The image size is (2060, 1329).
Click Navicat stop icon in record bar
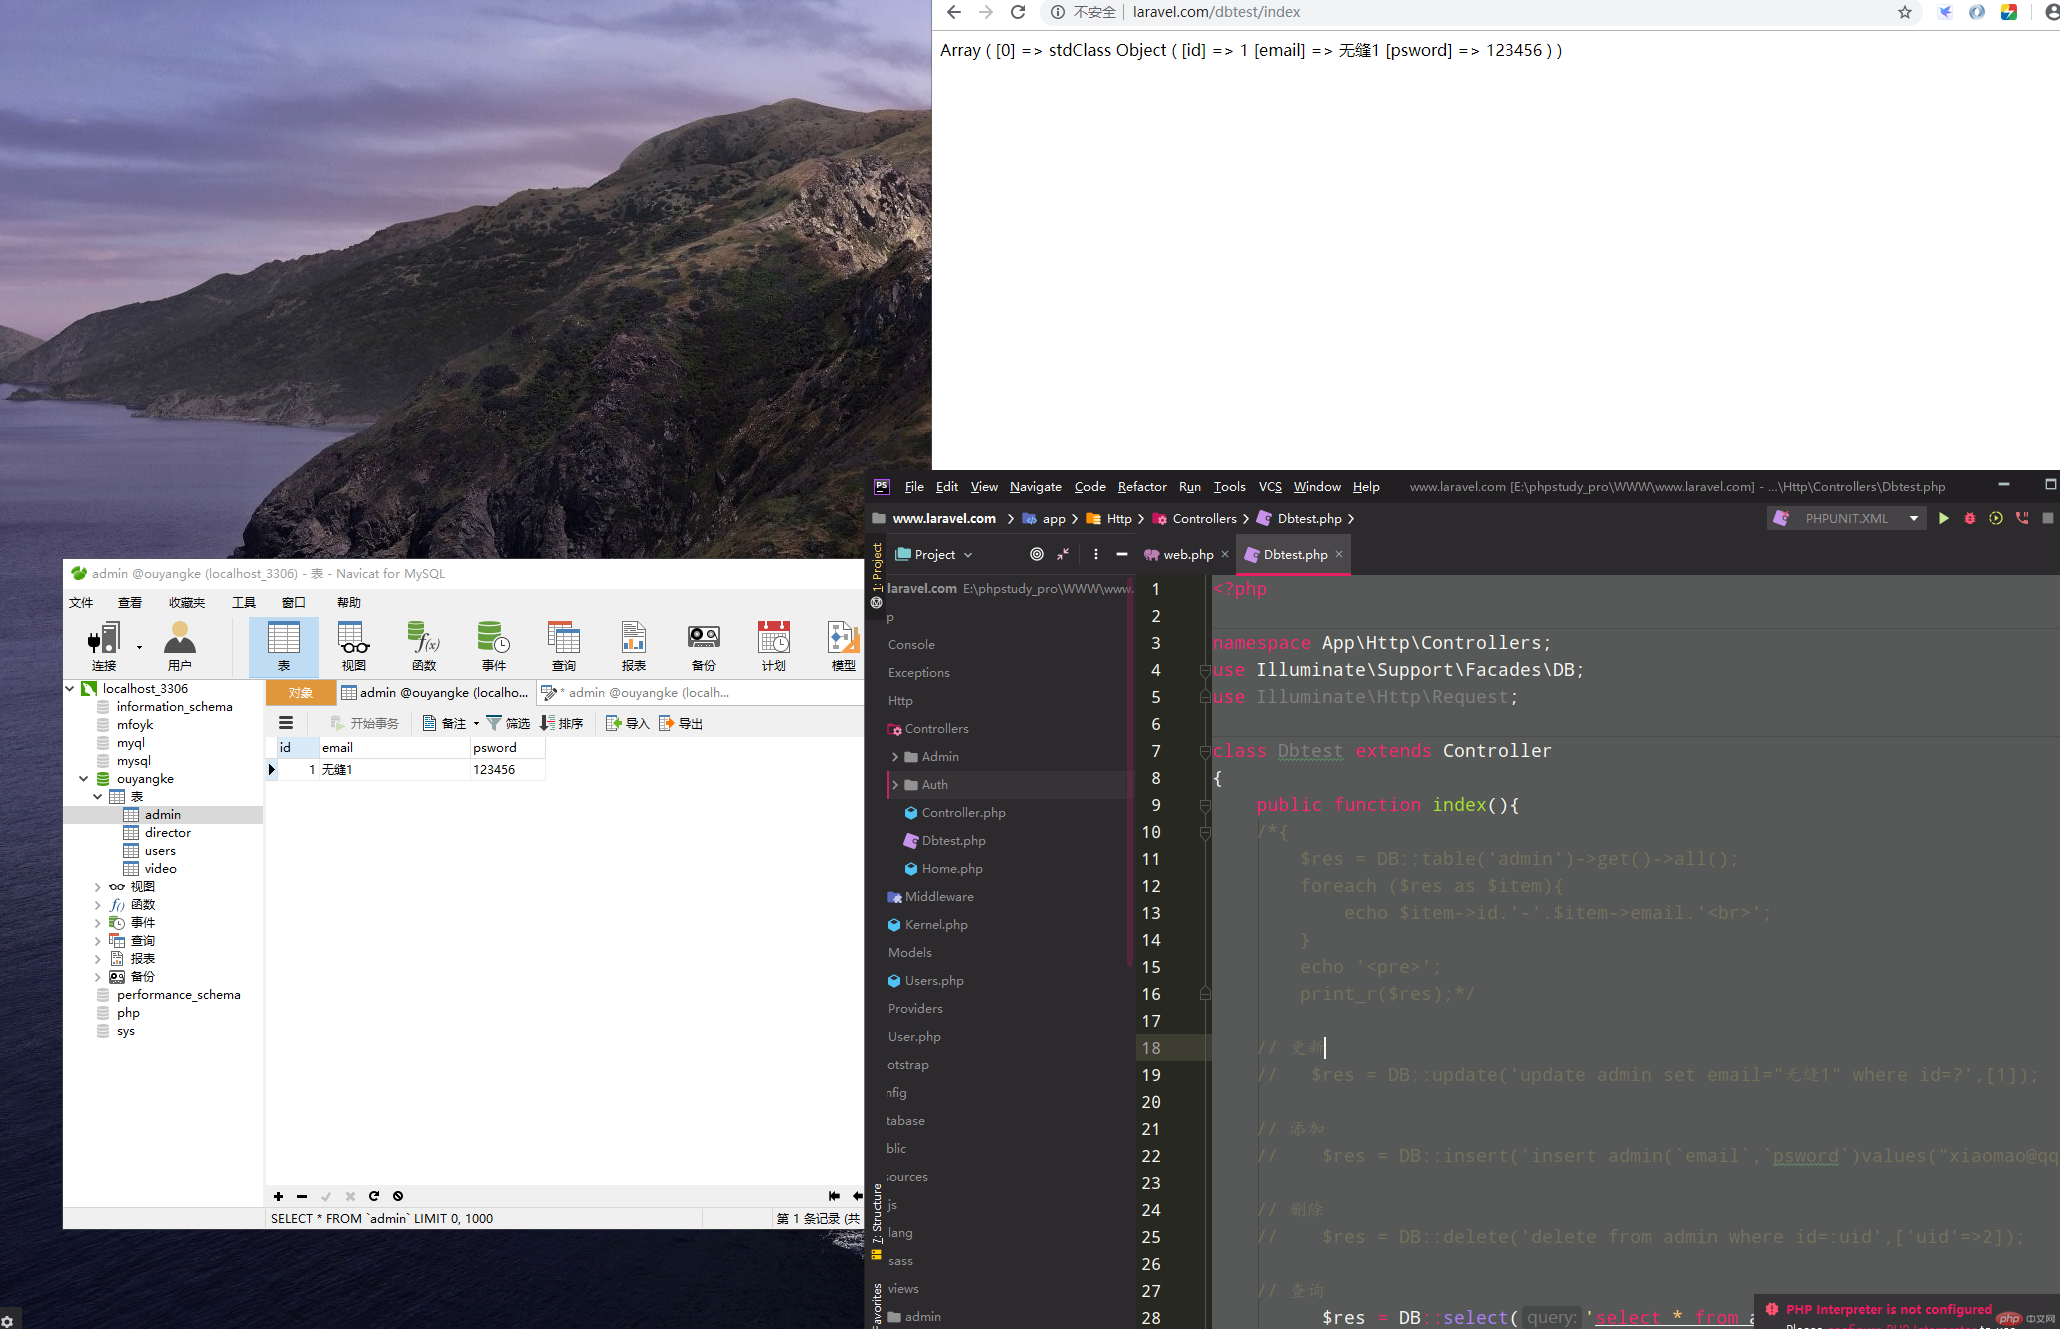coord(398,1196)
